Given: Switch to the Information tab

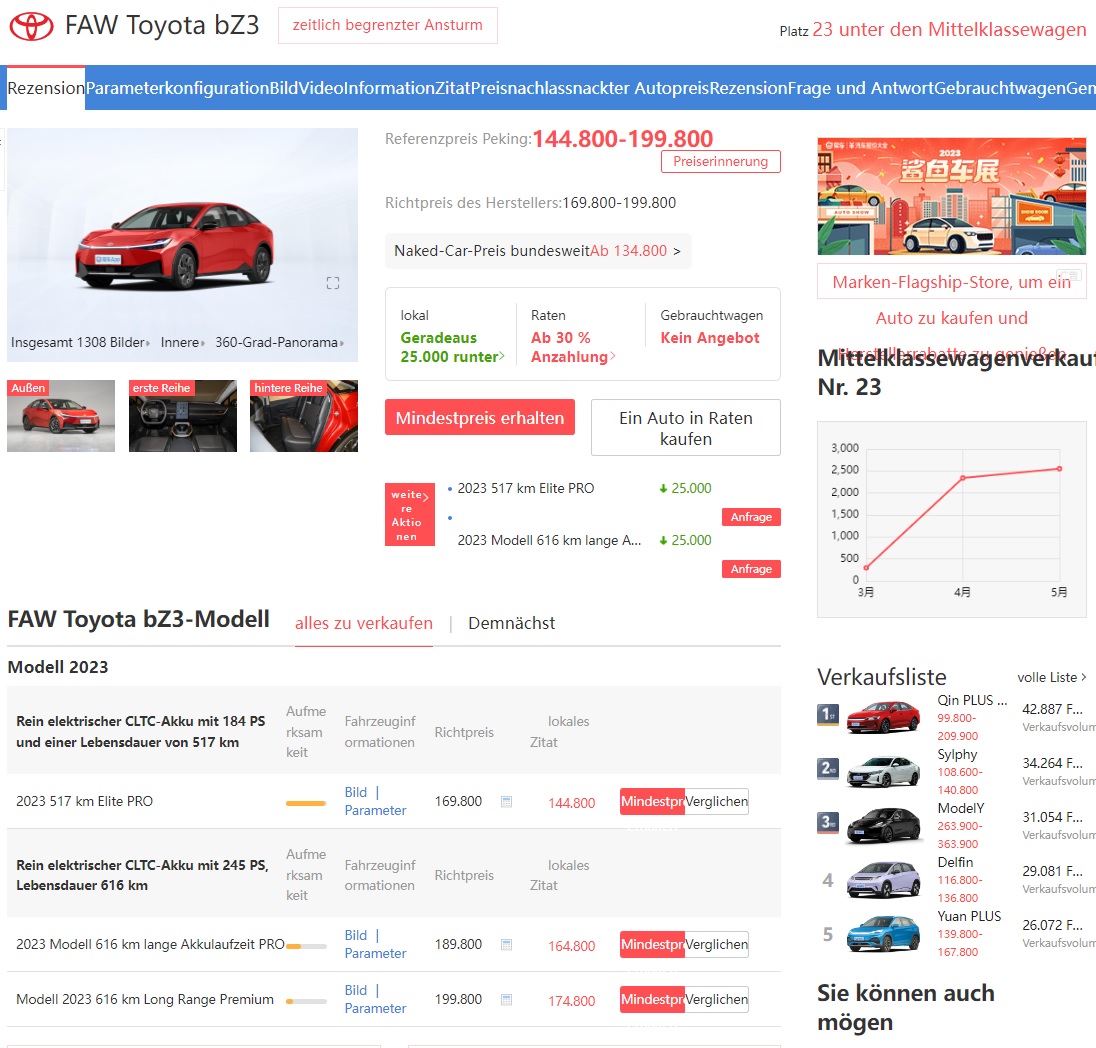Looking at the screenshot, I should tap(389, 88).
